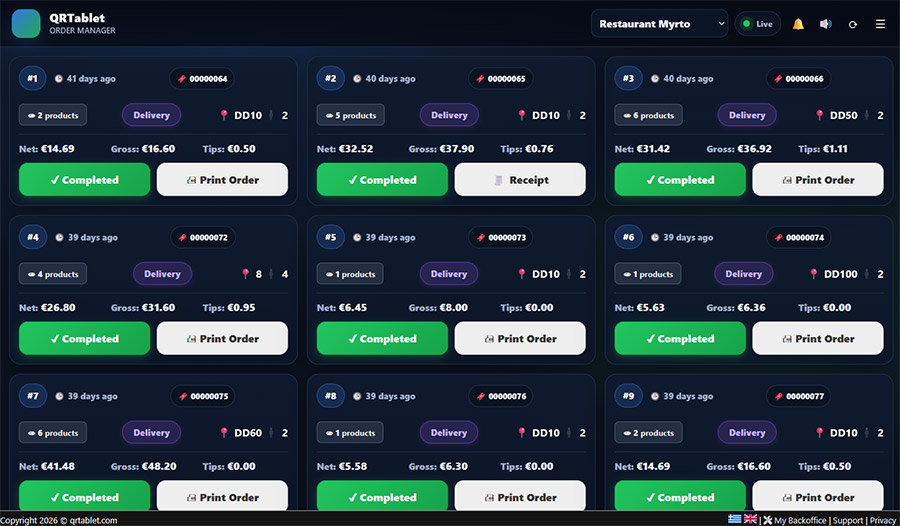This screenshot has height=526, width=900.
Task: Print order 00000074
Action: click(818, 338)
